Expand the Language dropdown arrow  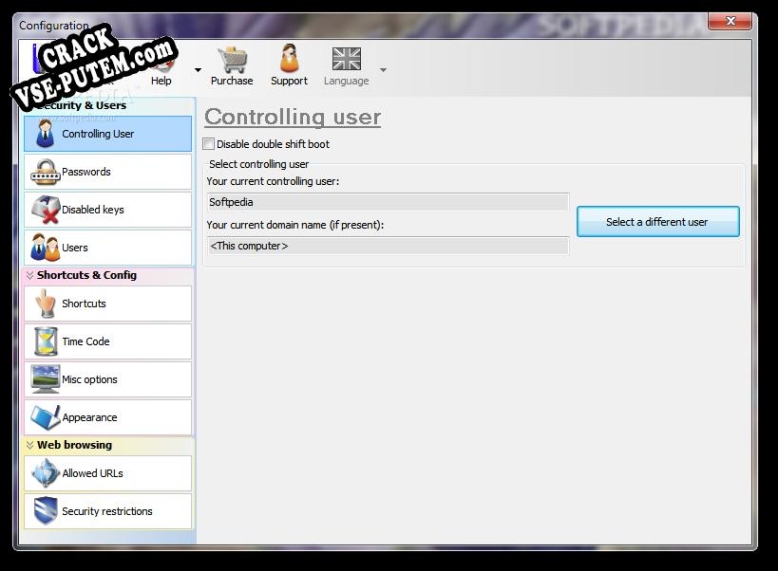click(383, 70)
